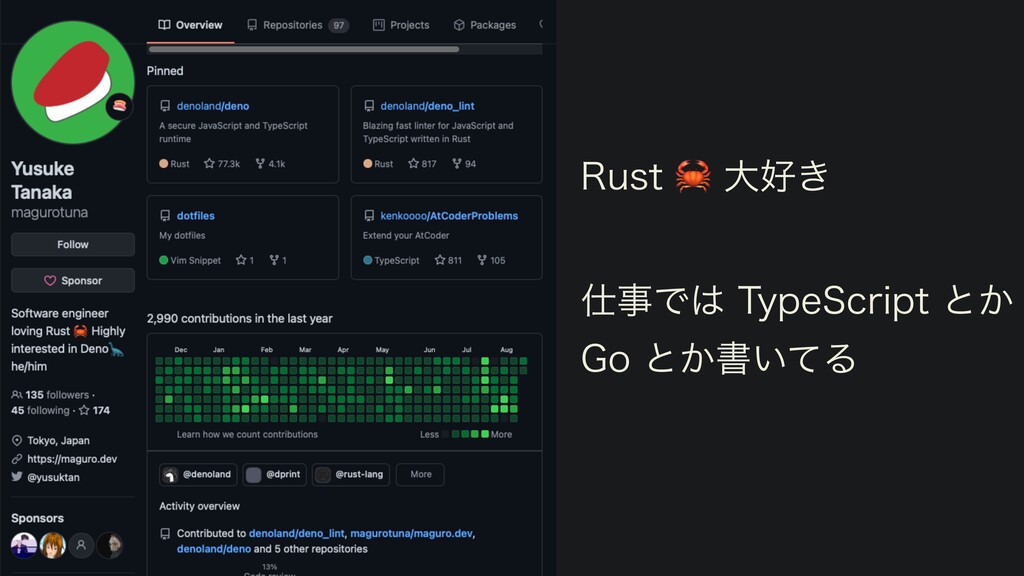Switch to the Repositories tab
This screenshot has height=576, width=1024.
pos(297,25)
